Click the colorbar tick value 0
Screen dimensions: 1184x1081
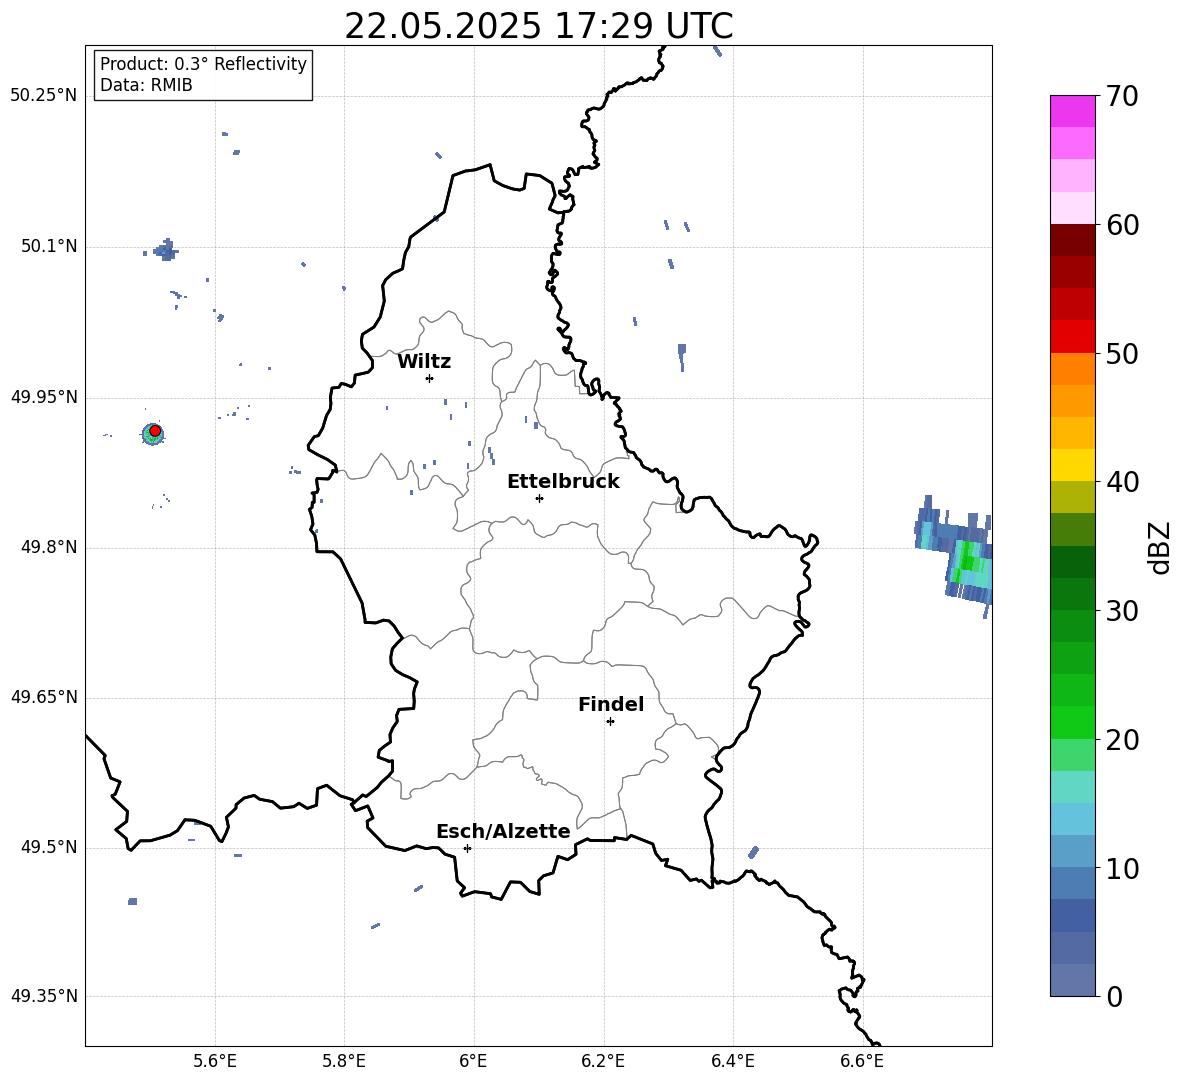[x=1115, y=997]
